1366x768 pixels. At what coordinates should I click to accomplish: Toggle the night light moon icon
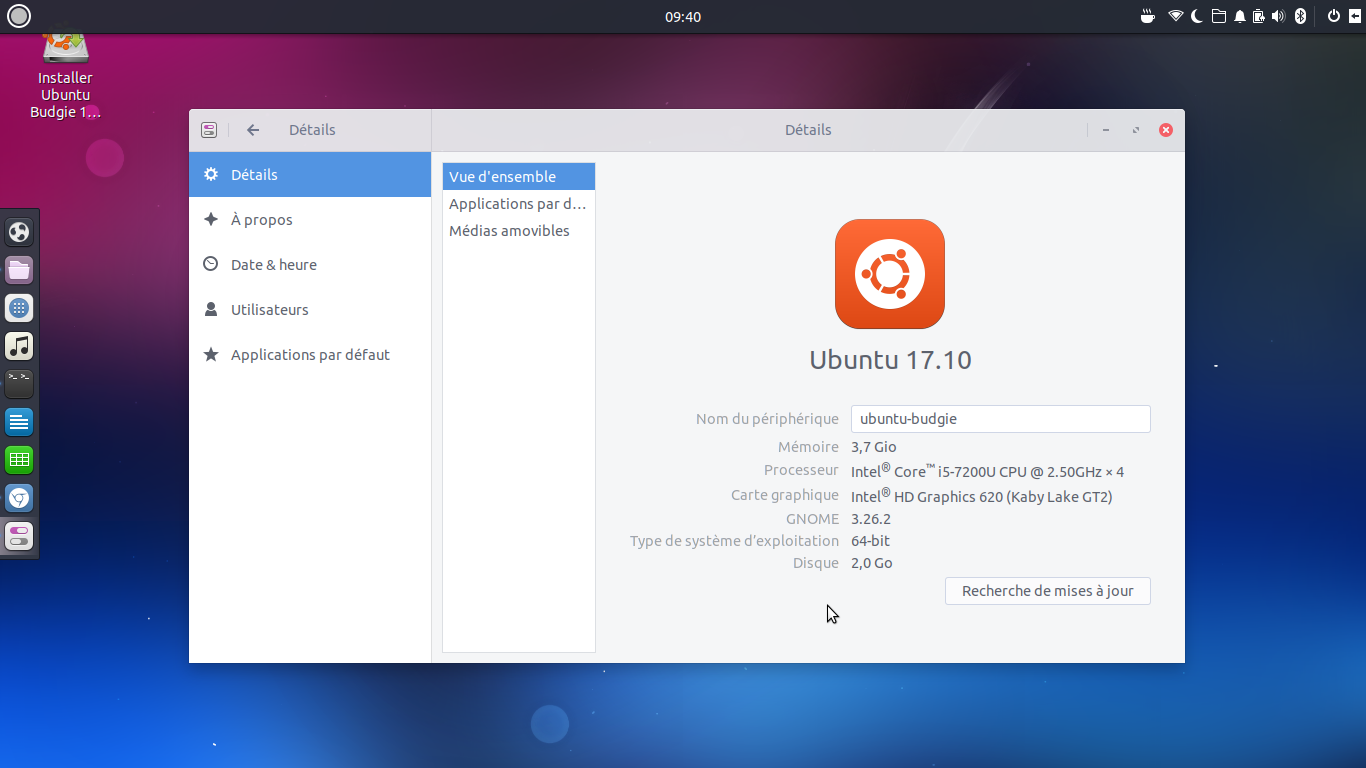[x=1197, y=16]
